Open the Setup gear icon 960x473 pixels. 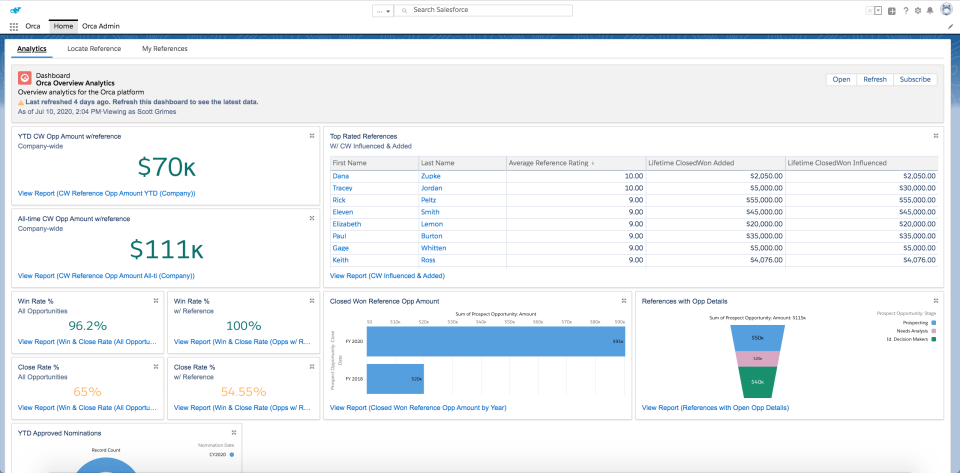point(918,10)
